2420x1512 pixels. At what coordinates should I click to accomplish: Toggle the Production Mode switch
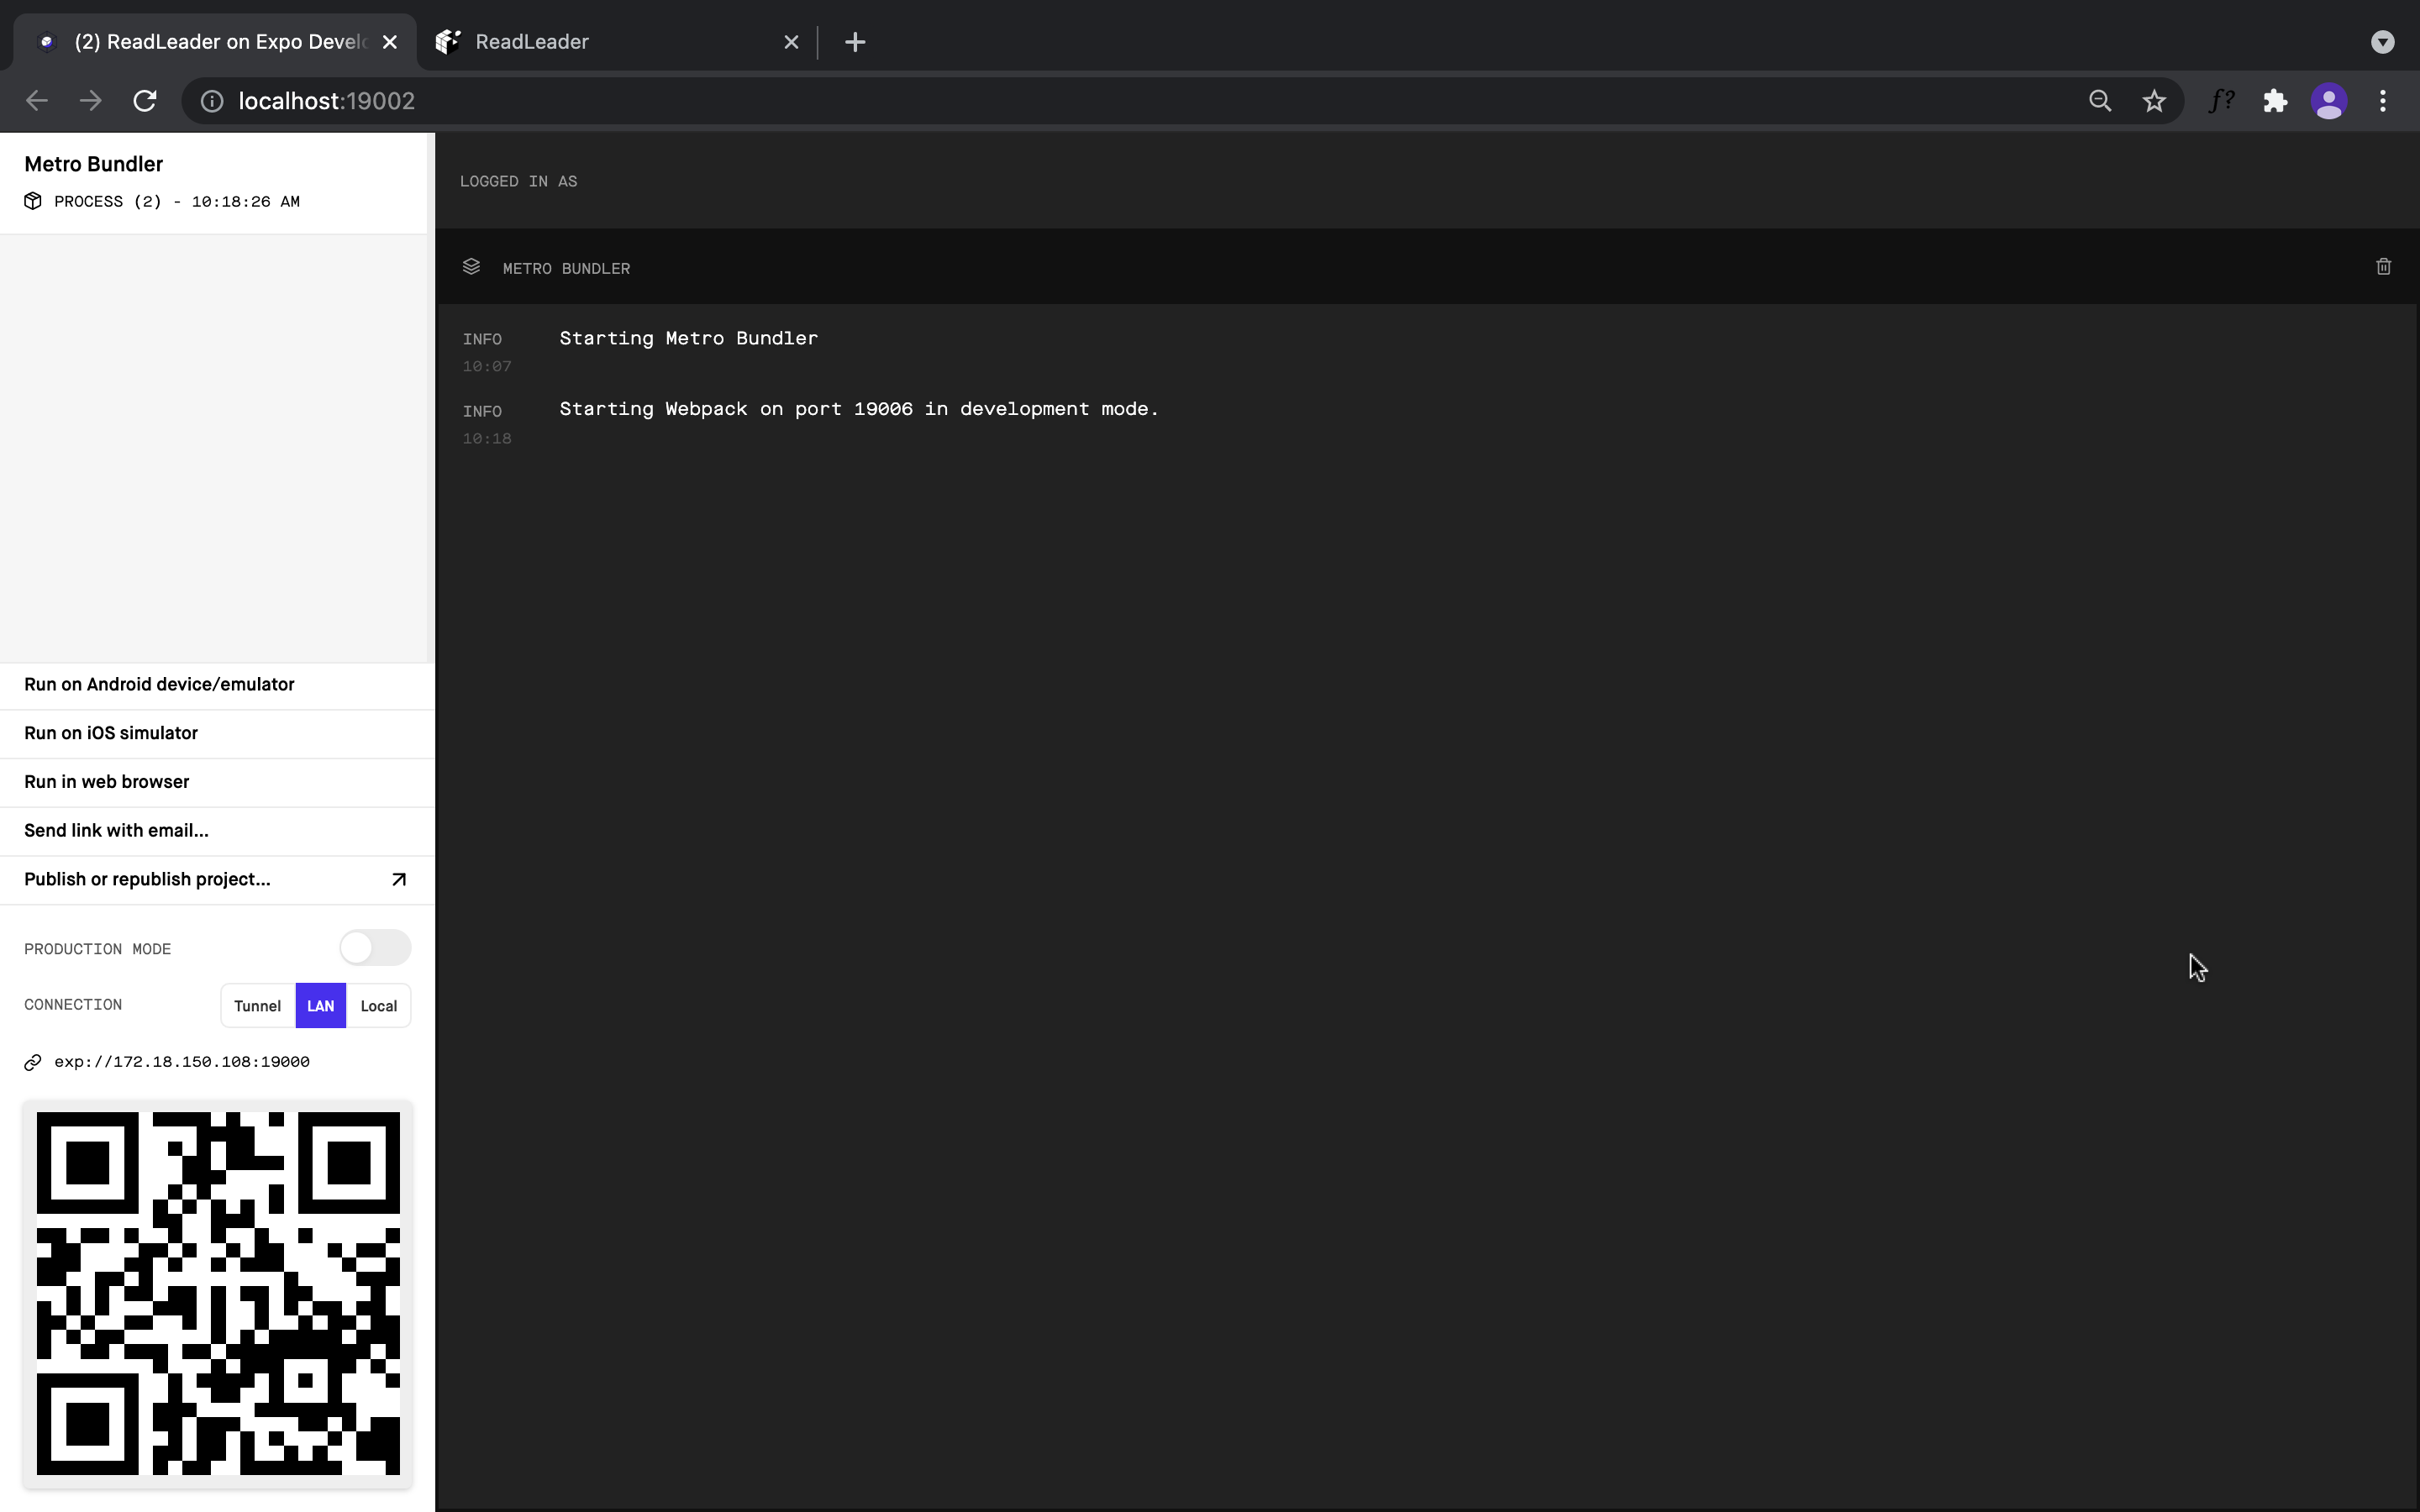coord(375,948)
